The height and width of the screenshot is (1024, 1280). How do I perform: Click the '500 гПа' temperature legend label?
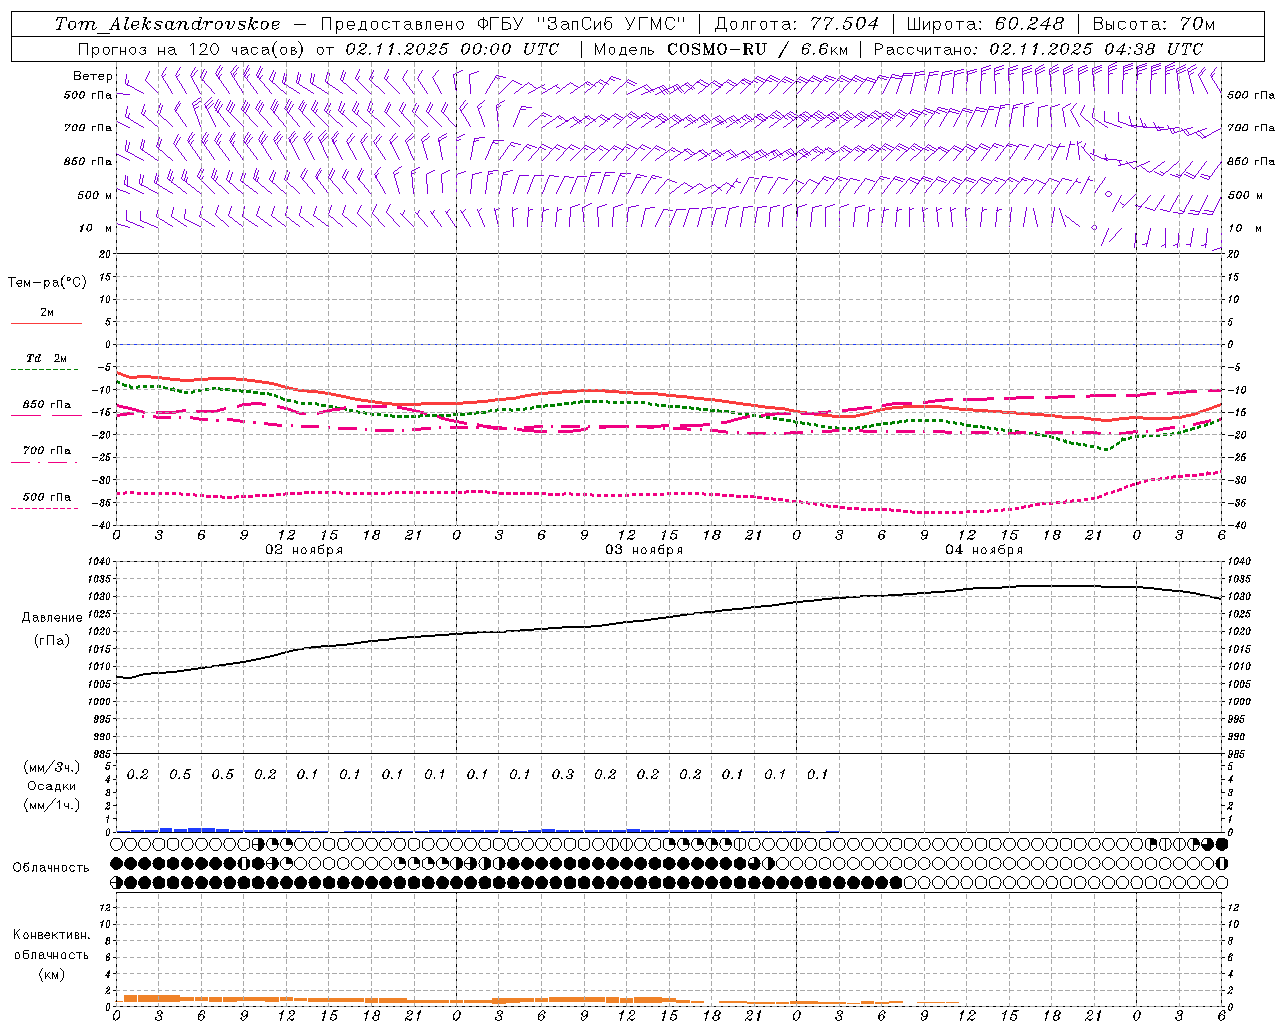[x=46, y=497]
